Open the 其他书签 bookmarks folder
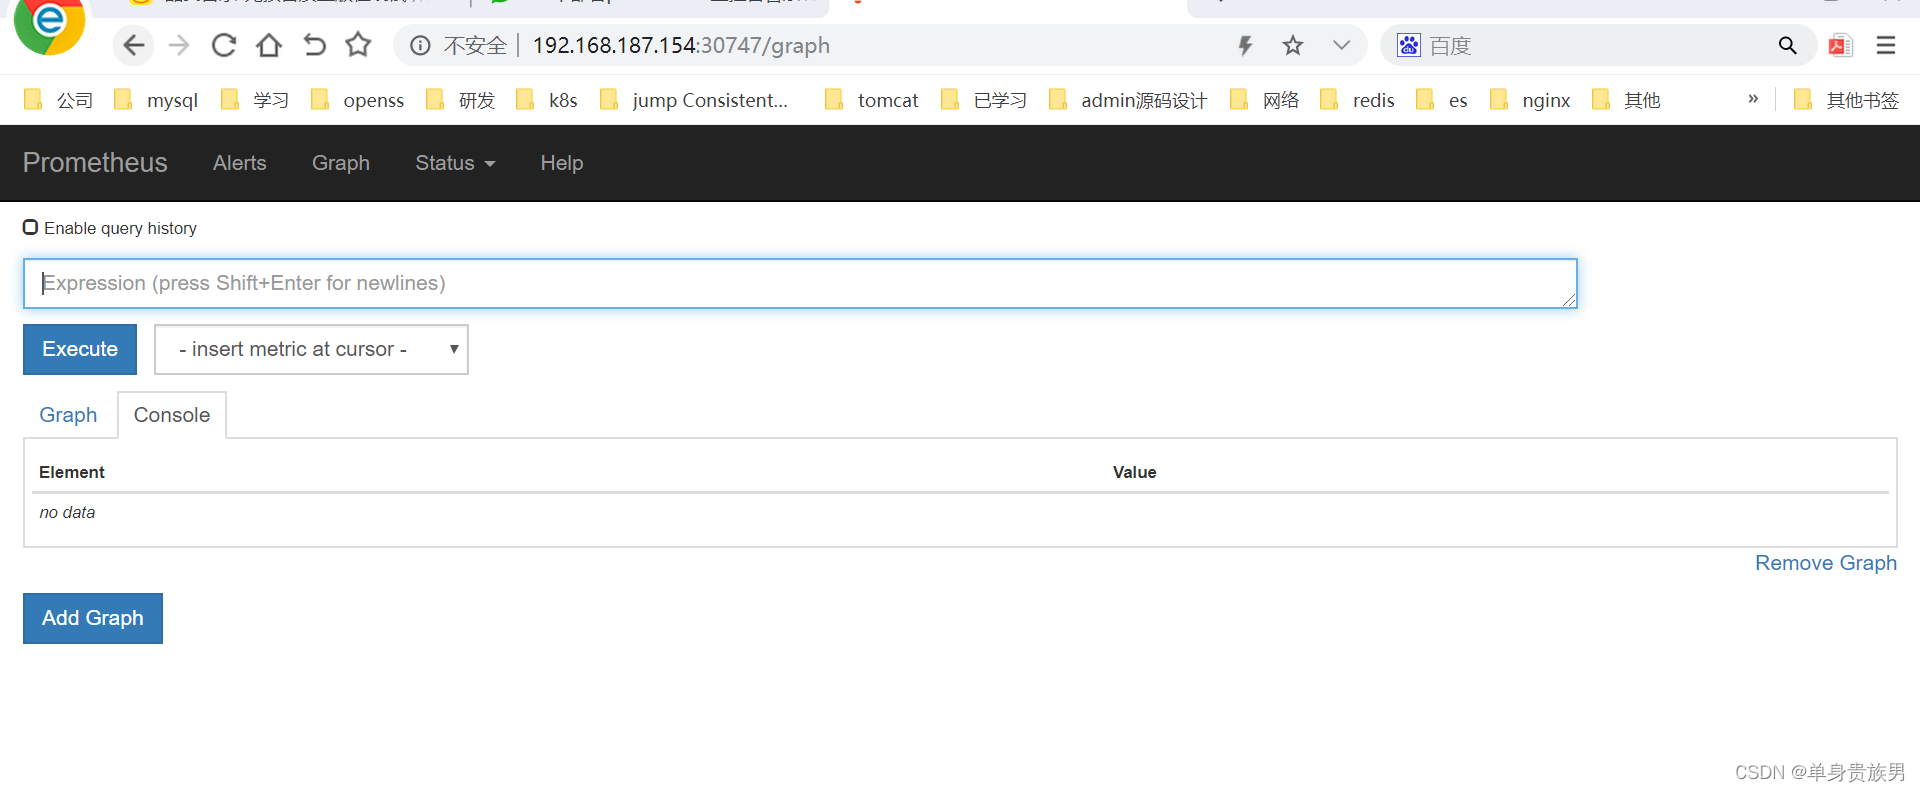The image size is (1920, 792). click(x=1846, y=100)
